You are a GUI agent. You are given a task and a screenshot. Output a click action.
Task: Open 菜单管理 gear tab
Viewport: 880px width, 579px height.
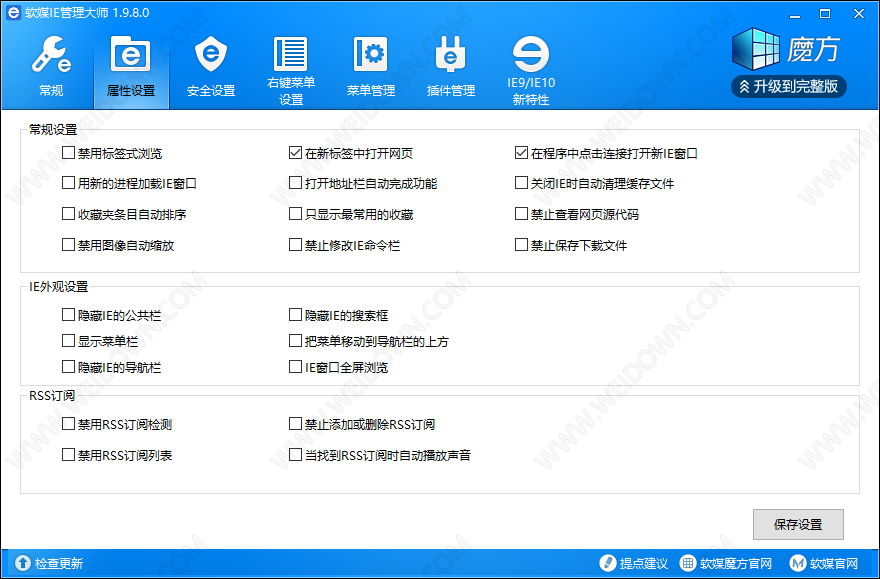point(371,66)
